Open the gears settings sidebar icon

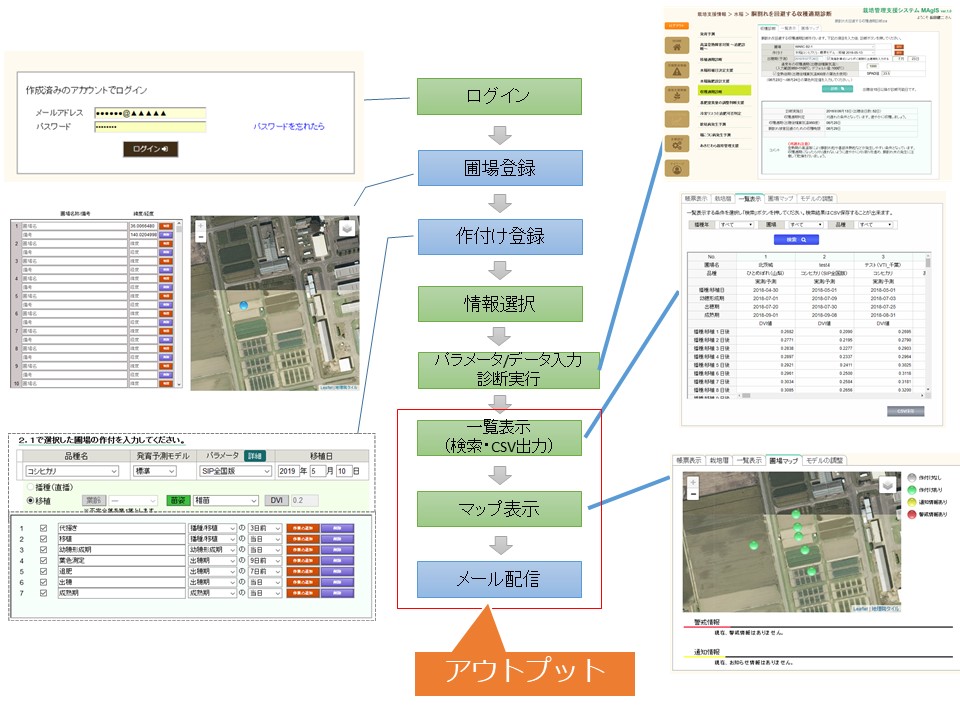coord(677,144)
